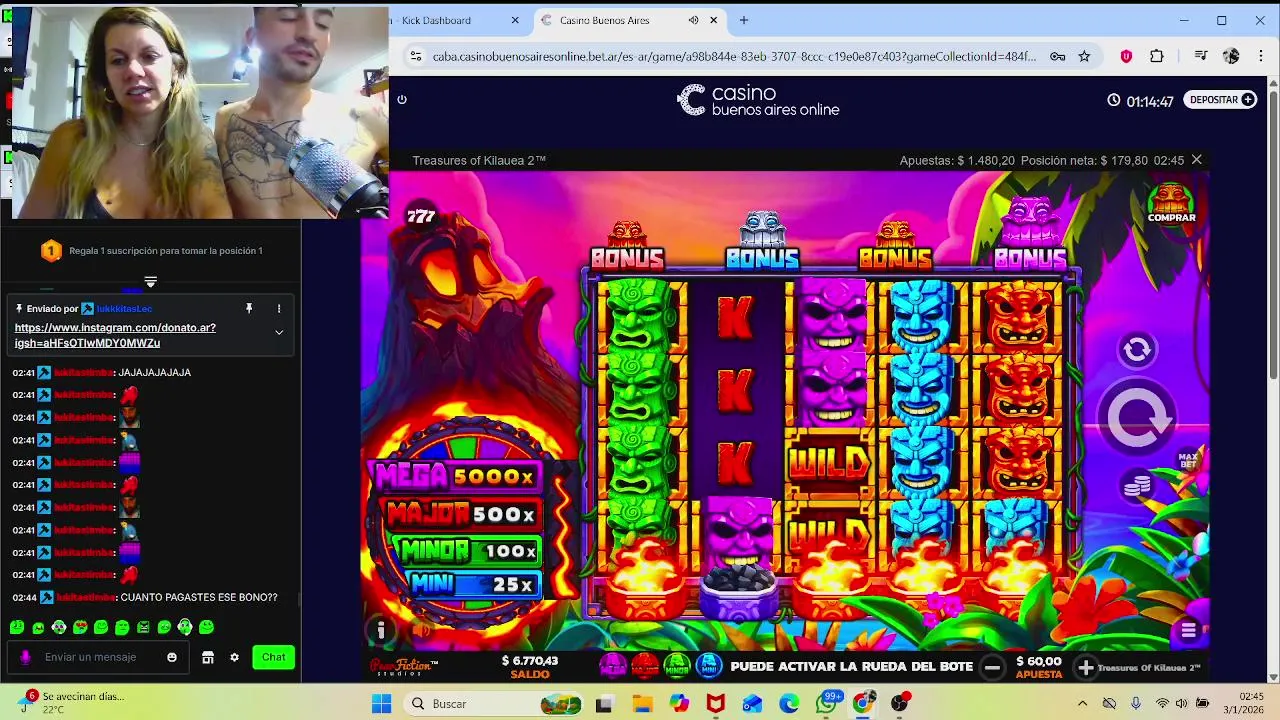
Task: Close the Kick Dashboard tab
Action: click(515, 20)
